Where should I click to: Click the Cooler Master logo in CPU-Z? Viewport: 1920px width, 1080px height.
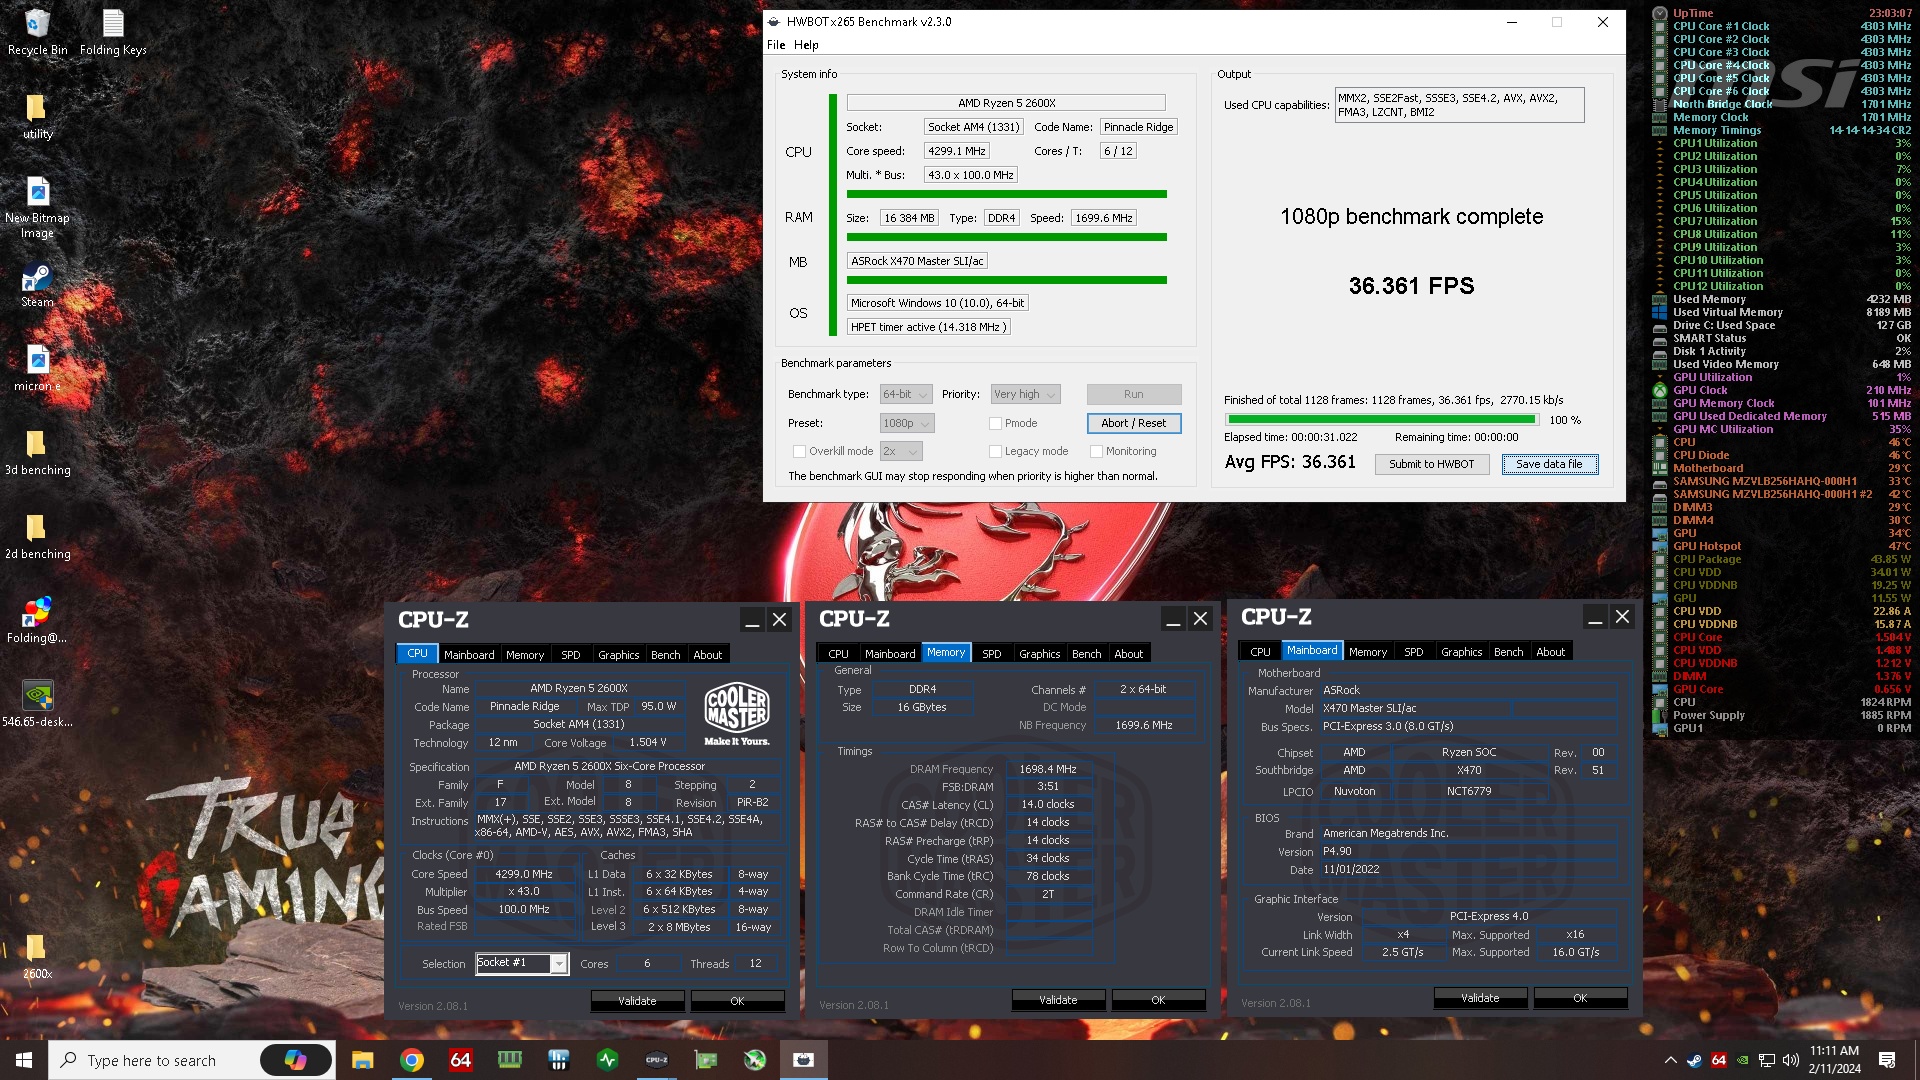tap(737, 713)
